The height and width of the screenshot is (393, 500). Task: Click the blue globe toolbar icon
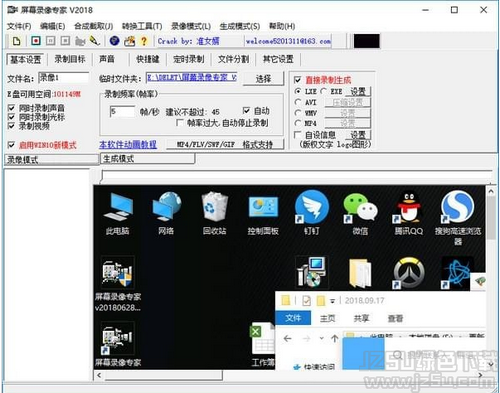tap(114, 41)
